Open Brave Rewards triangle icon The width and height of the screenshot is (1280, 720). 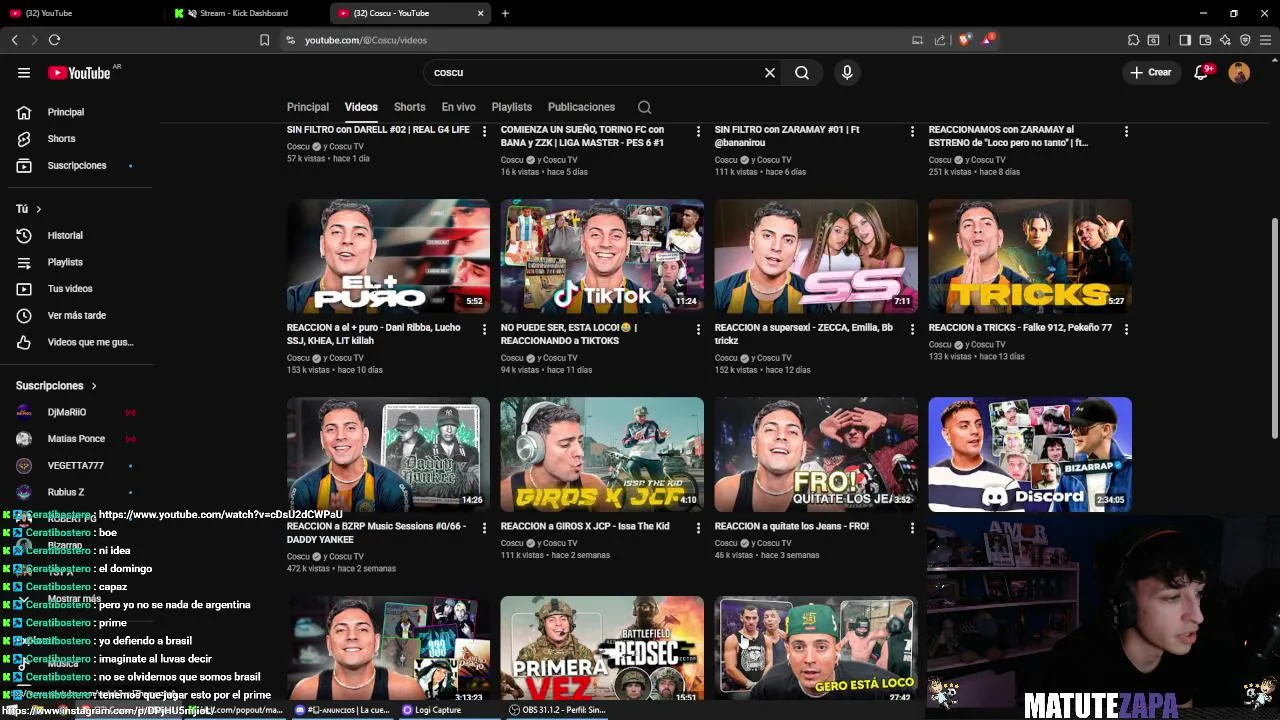pos(988,40)
